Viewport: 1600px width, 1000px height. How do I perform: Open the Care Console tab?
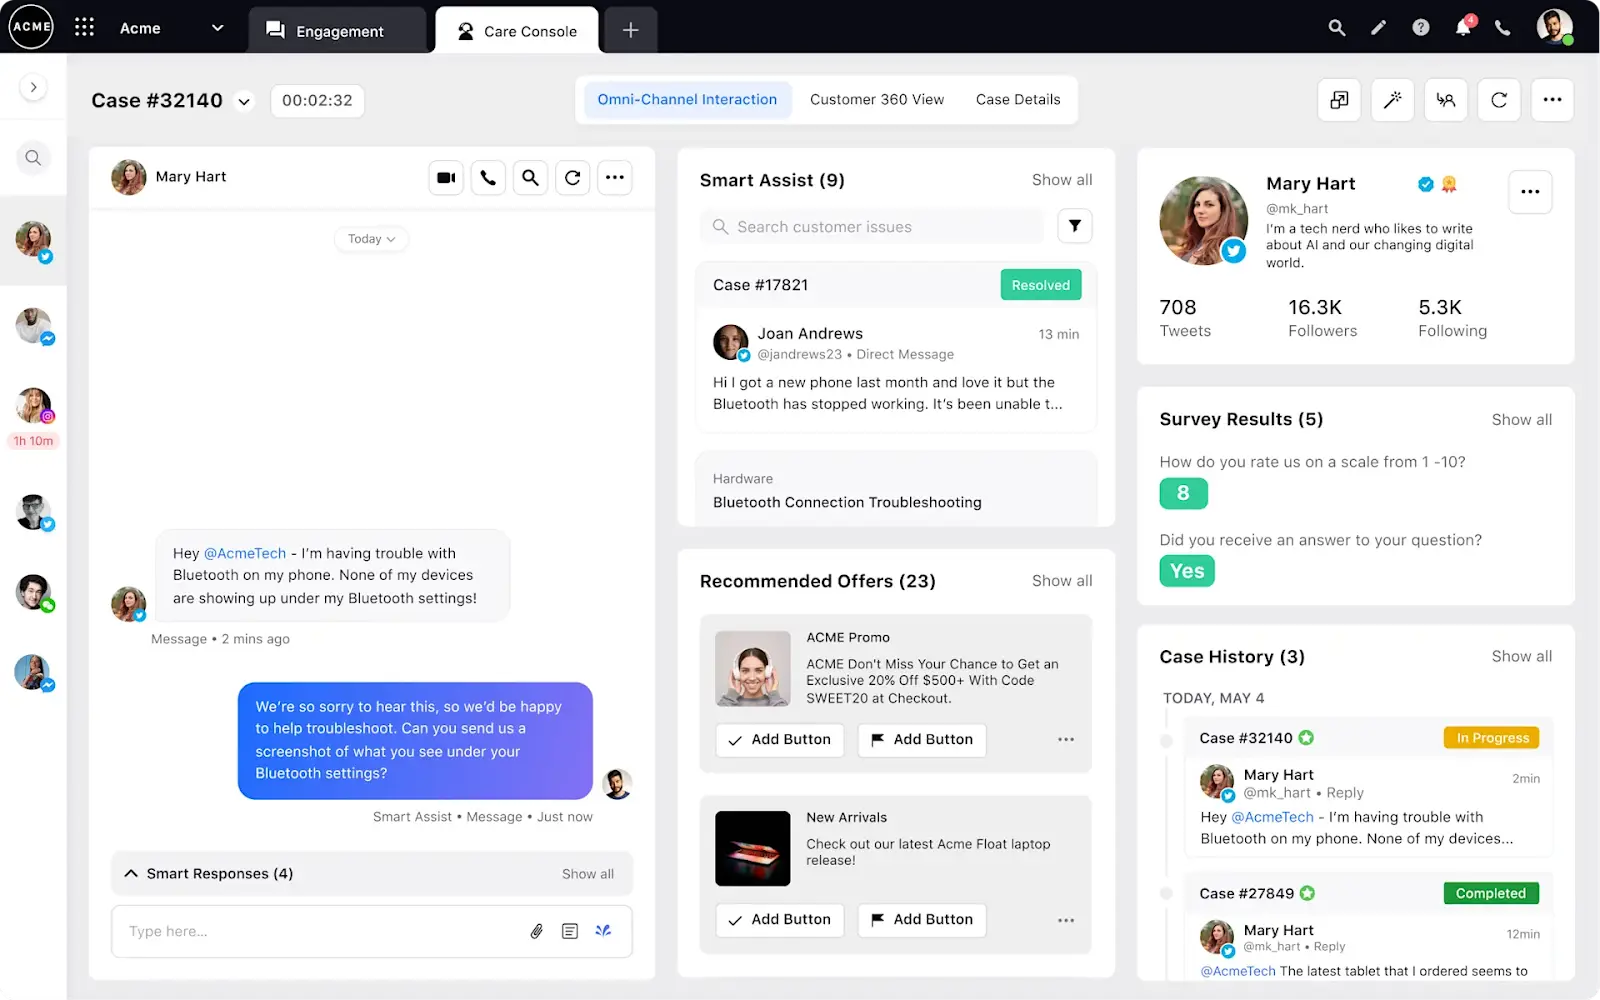click(516, 30)
